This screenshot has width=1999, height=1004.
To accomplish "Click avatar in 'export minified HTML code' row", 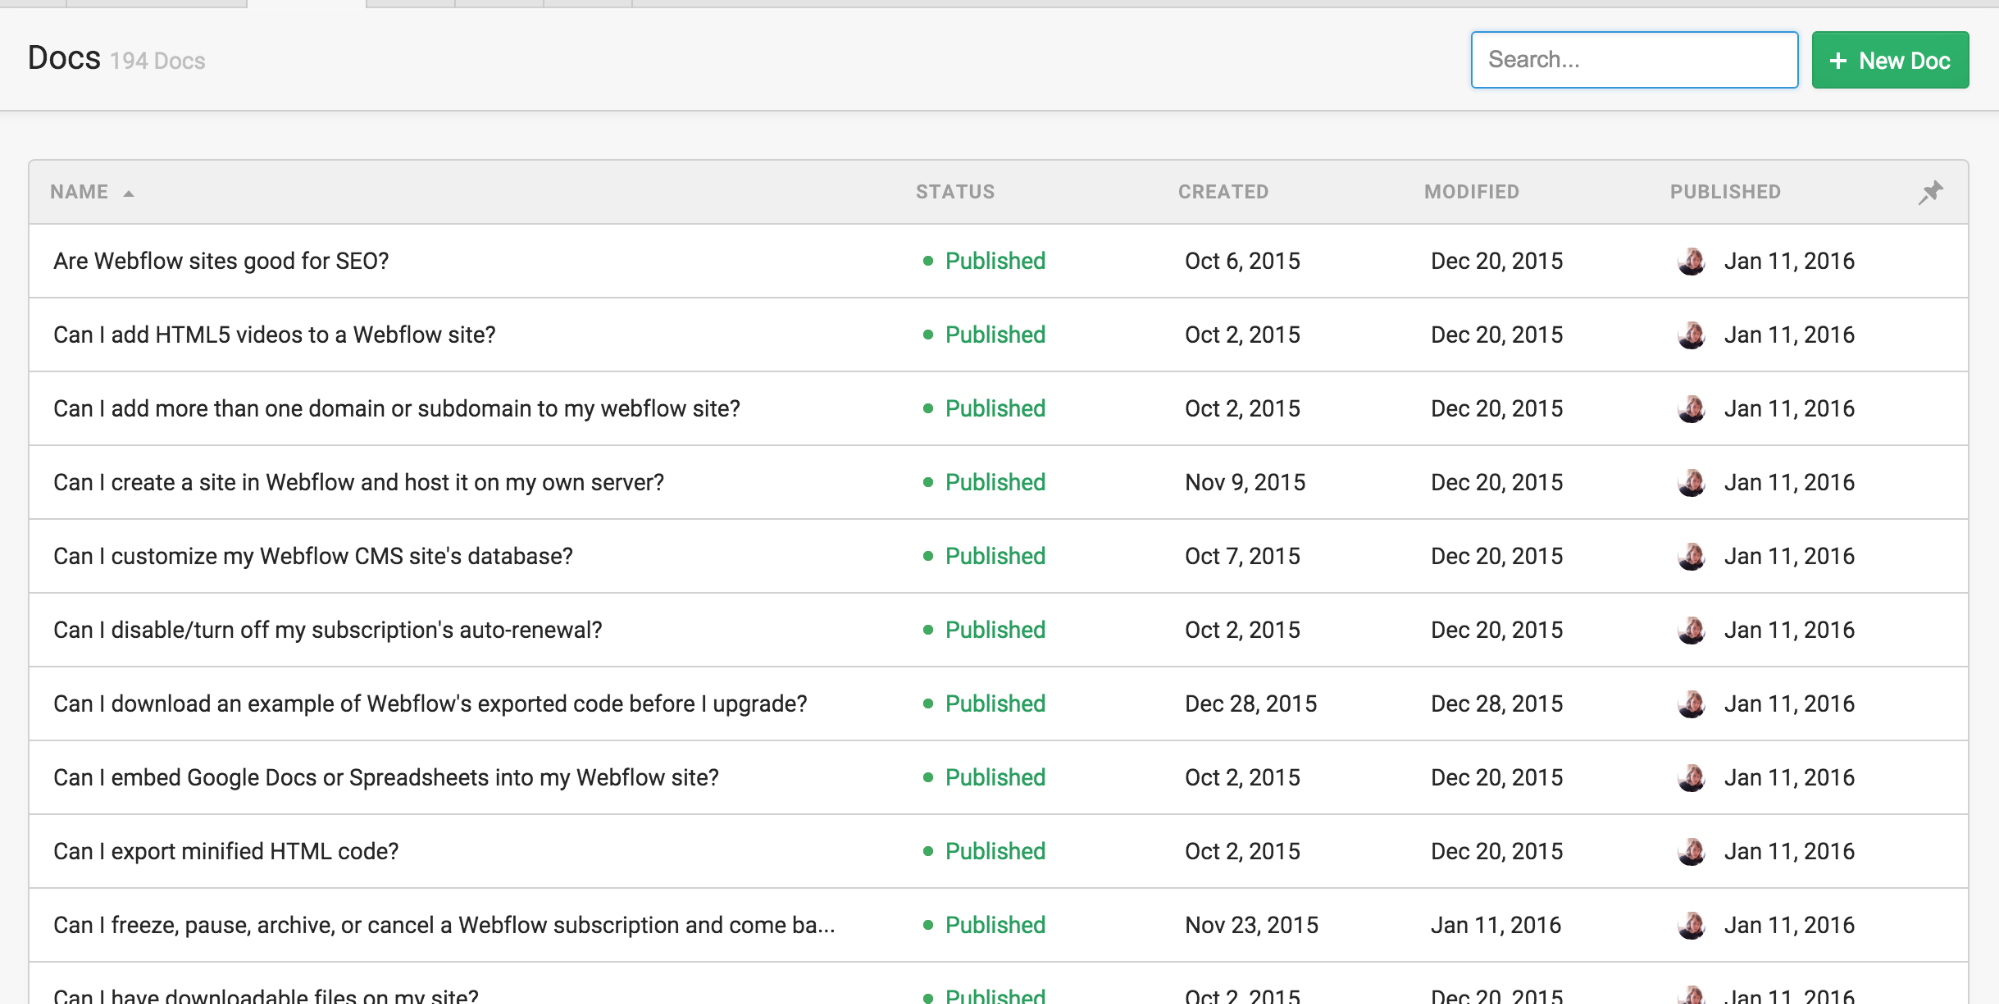I will tap(1691, 852).
